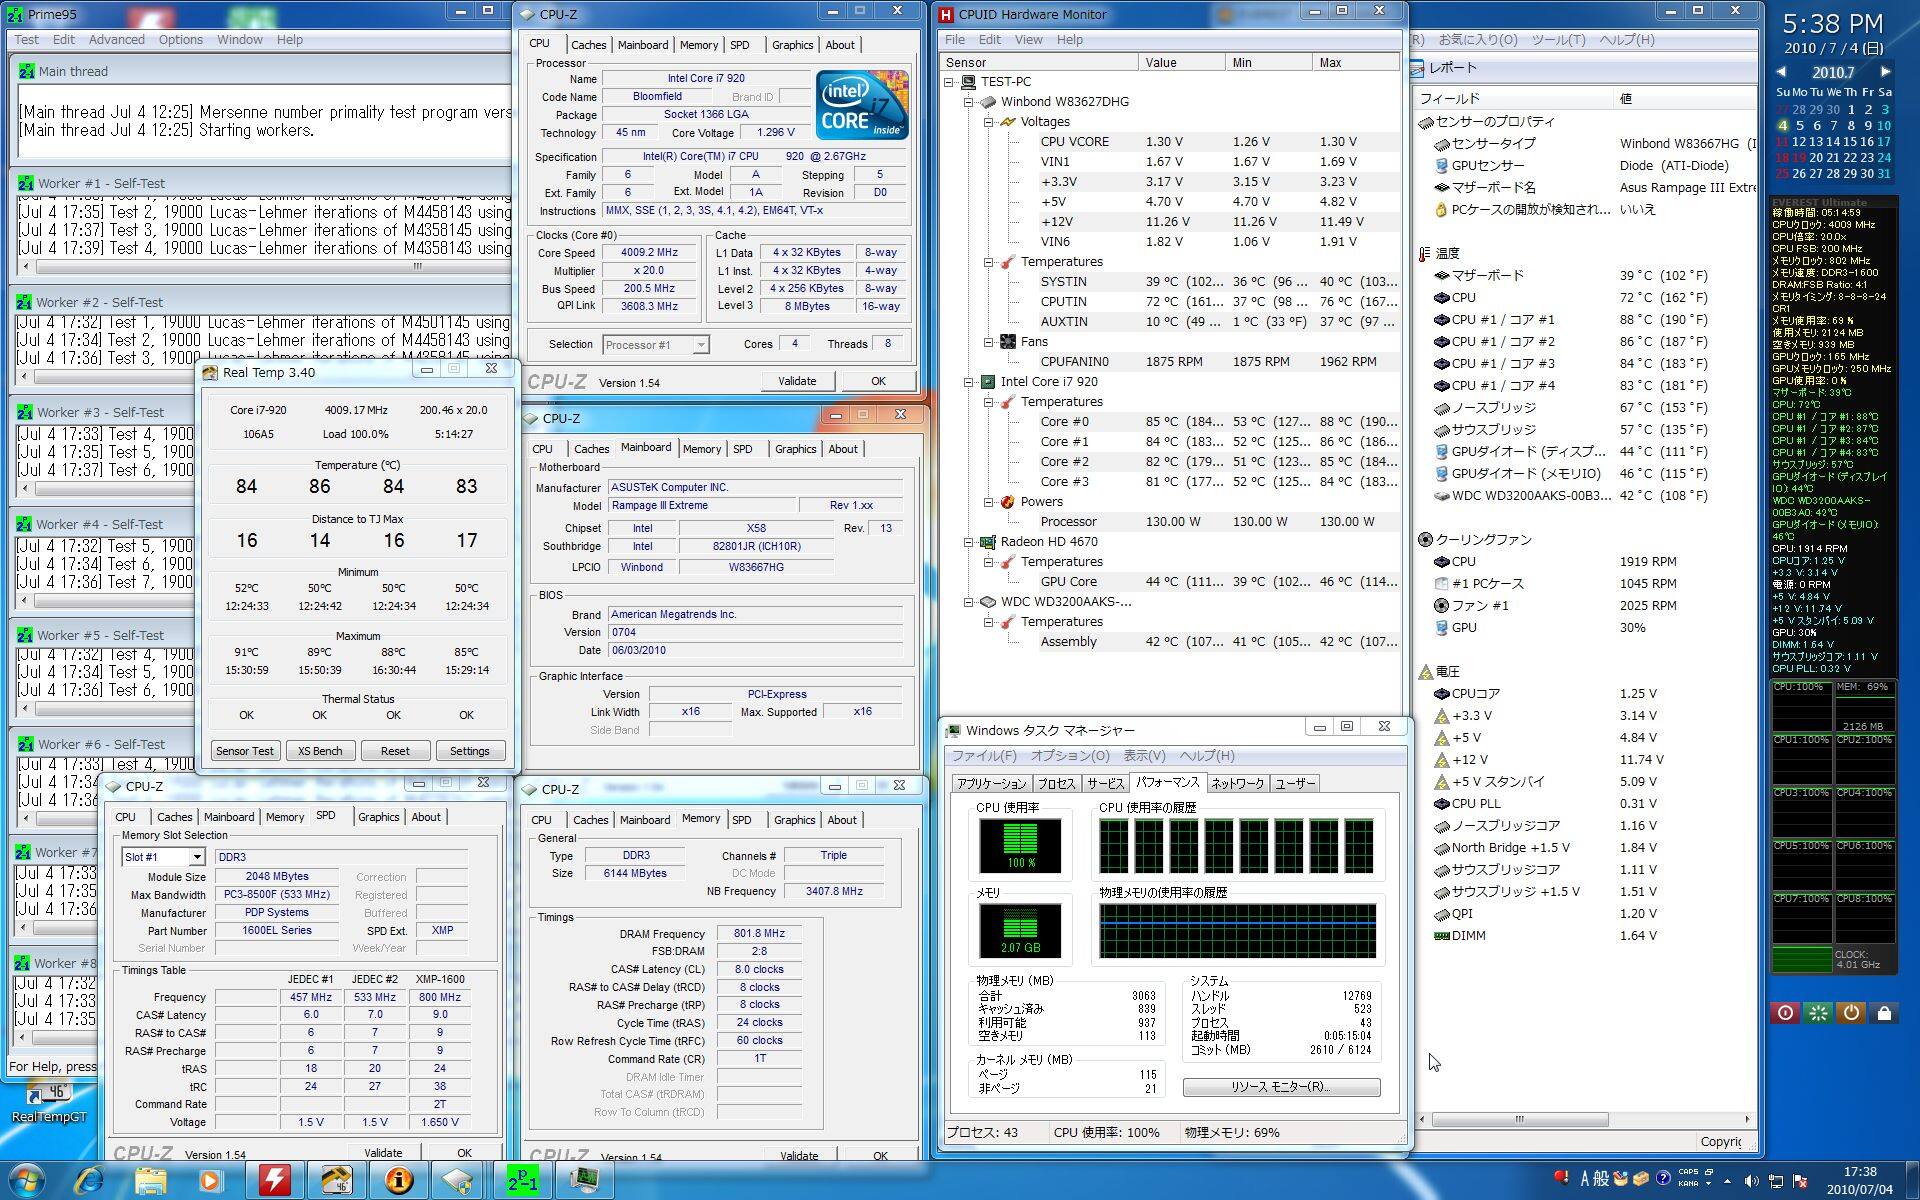1920x1200 pixels.
Task: Collapse the Radeon HD 4670 node
Action: [x=969, y=542]
